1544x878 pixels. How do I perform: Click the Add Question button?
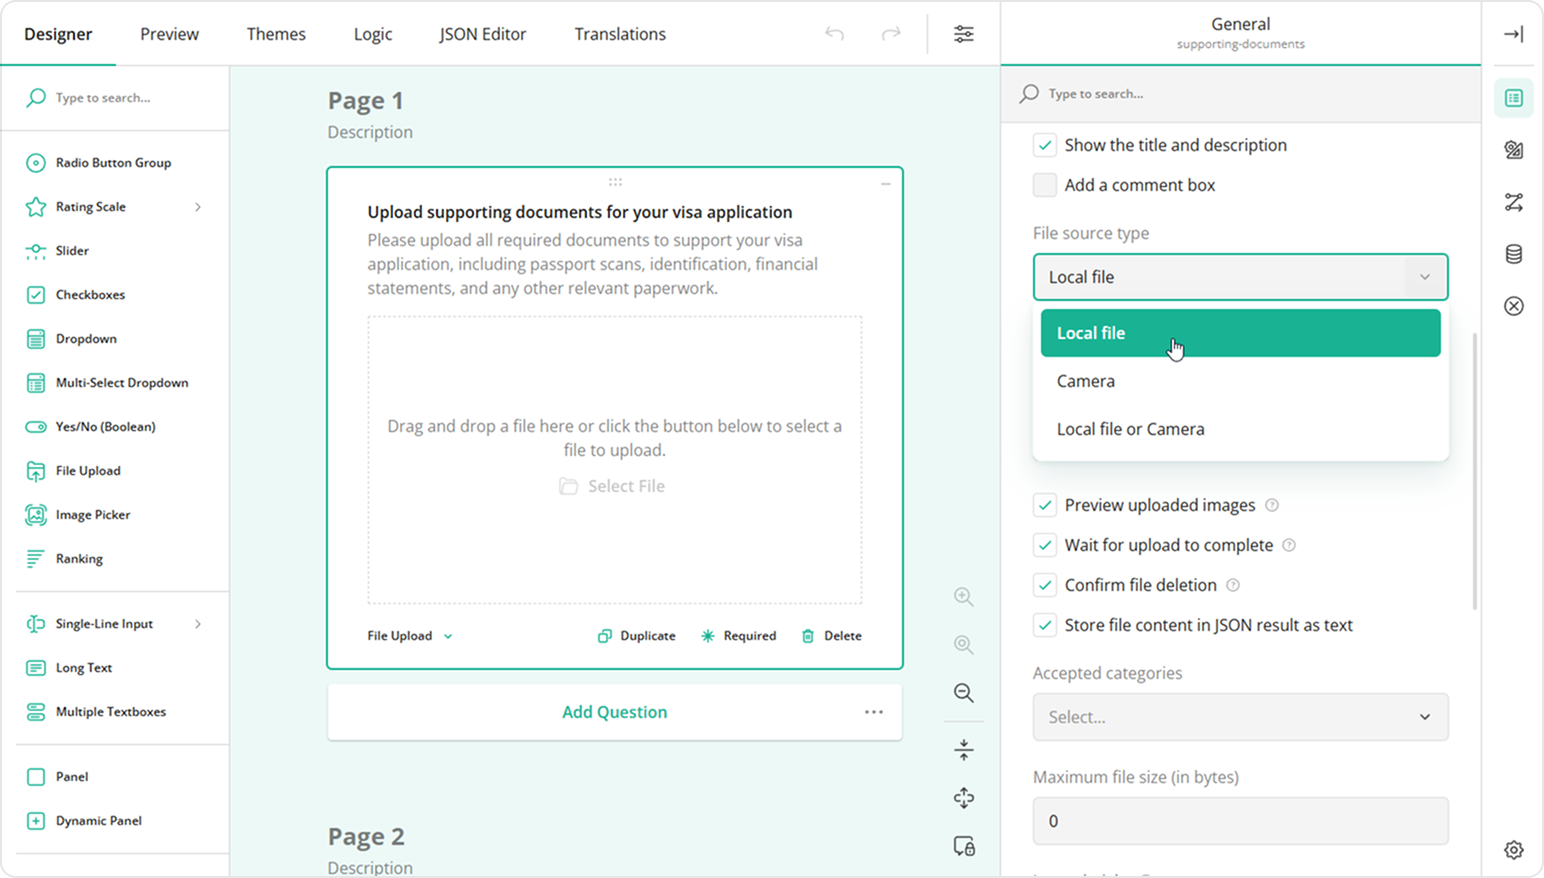click(614, 711)
